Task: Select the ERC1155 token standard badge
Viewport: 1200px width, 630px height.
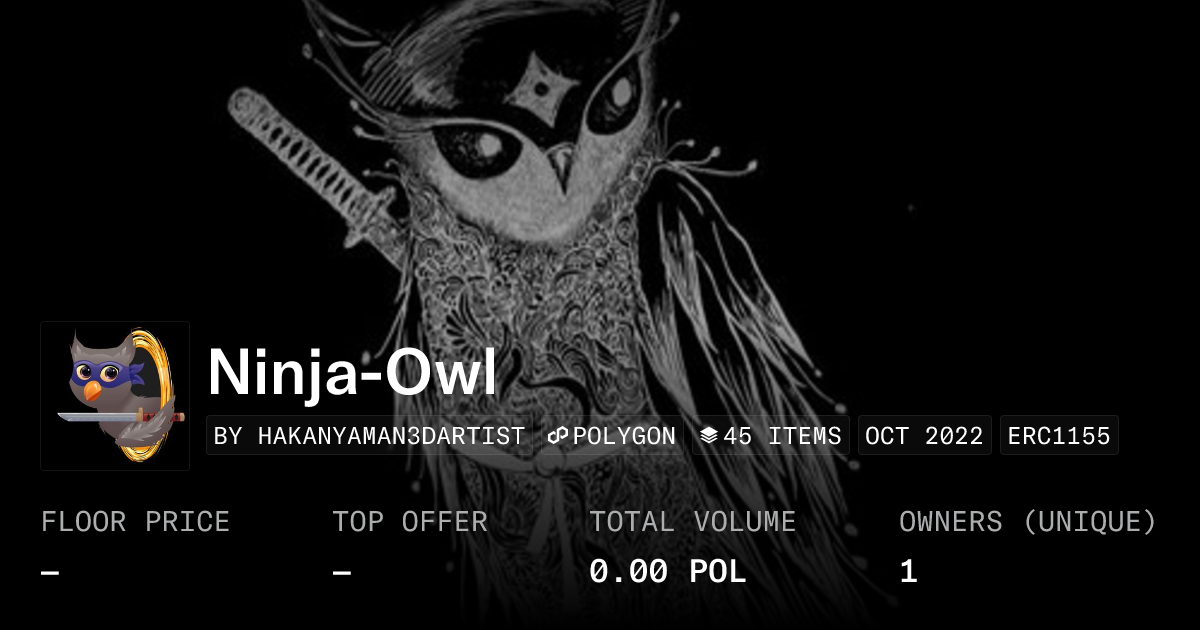Action: pos(1059,436)
